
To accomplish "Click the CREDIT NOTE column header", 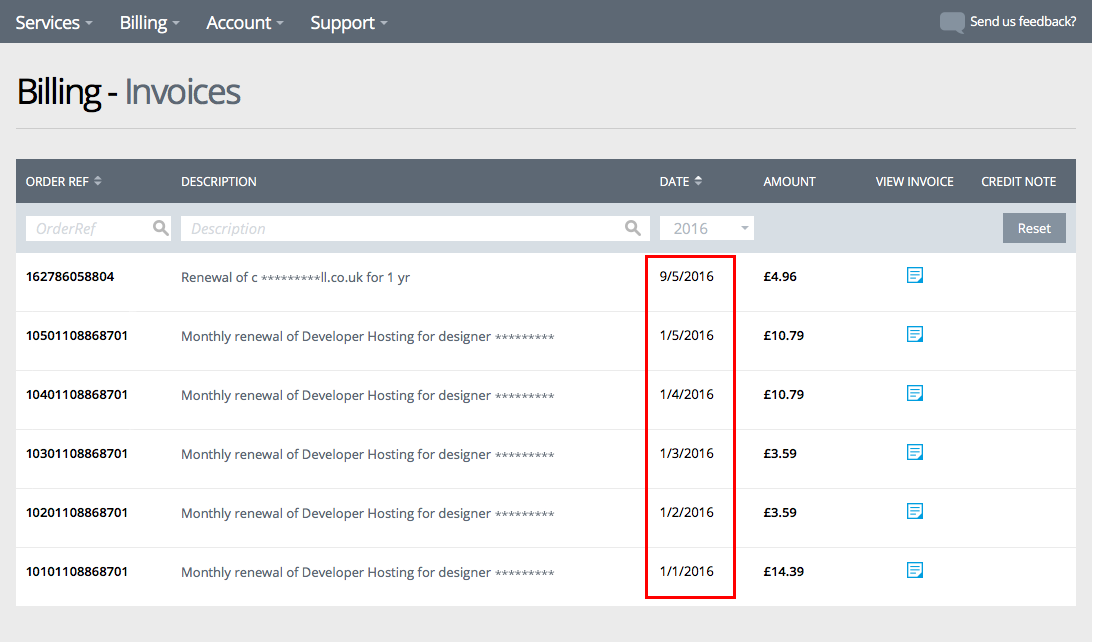I will (x=1018, y=181).
